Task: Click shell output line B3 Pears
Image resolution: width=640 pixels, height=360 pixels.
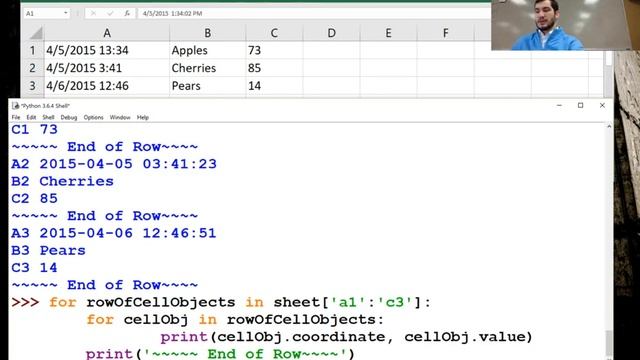Action: [49, 250]
